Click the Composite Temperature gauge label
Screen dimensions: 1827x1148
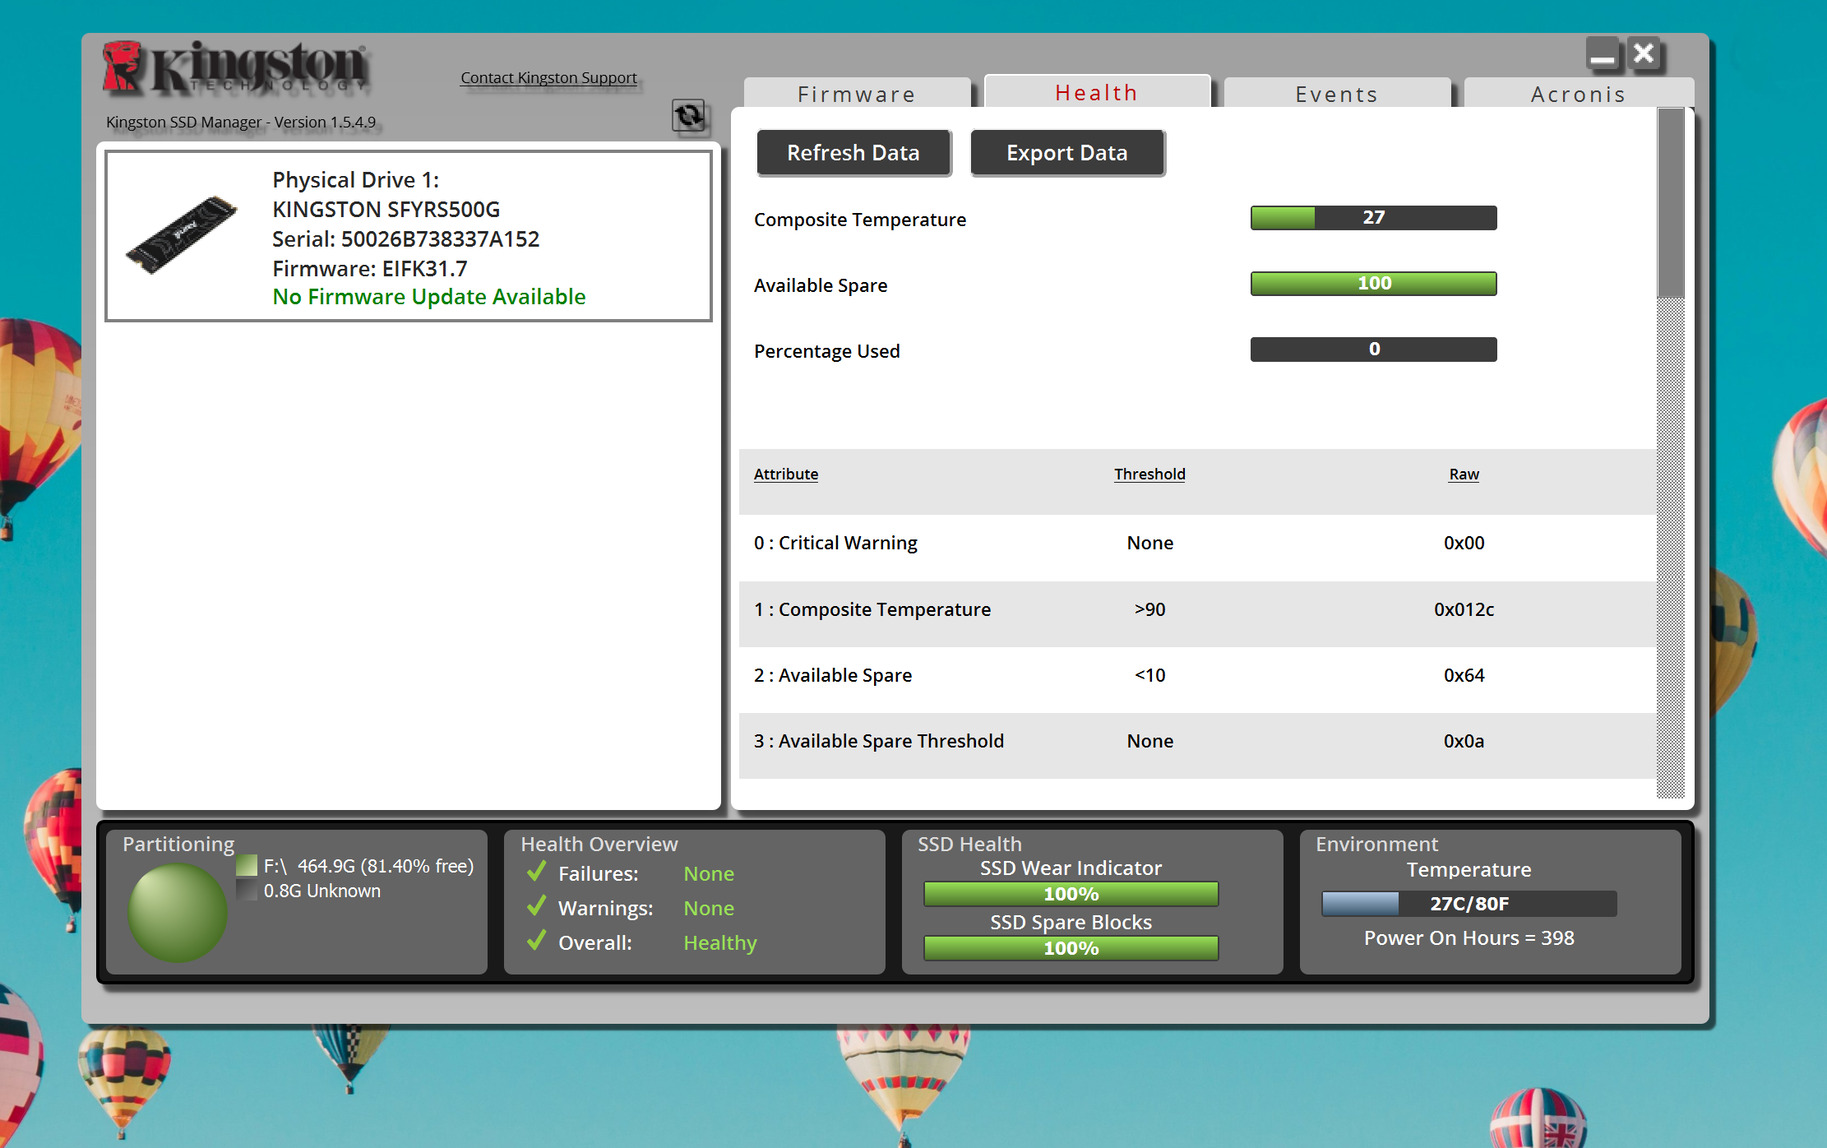point(860,220)
